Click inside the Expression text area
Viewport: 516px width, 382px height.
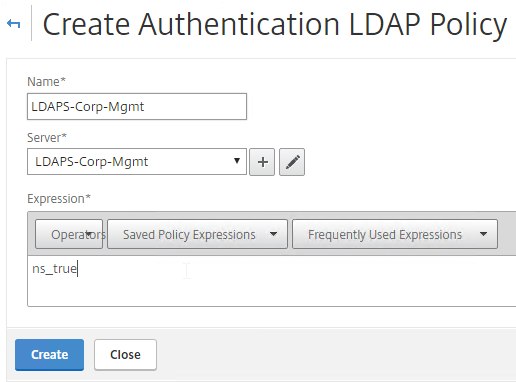click(x=272, y=281)
